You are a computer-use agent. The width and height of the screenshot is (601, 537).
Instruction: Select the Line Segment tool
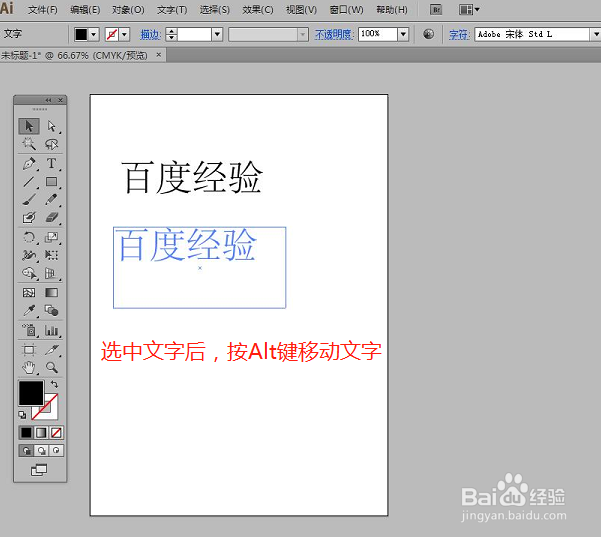pos(29,182)
